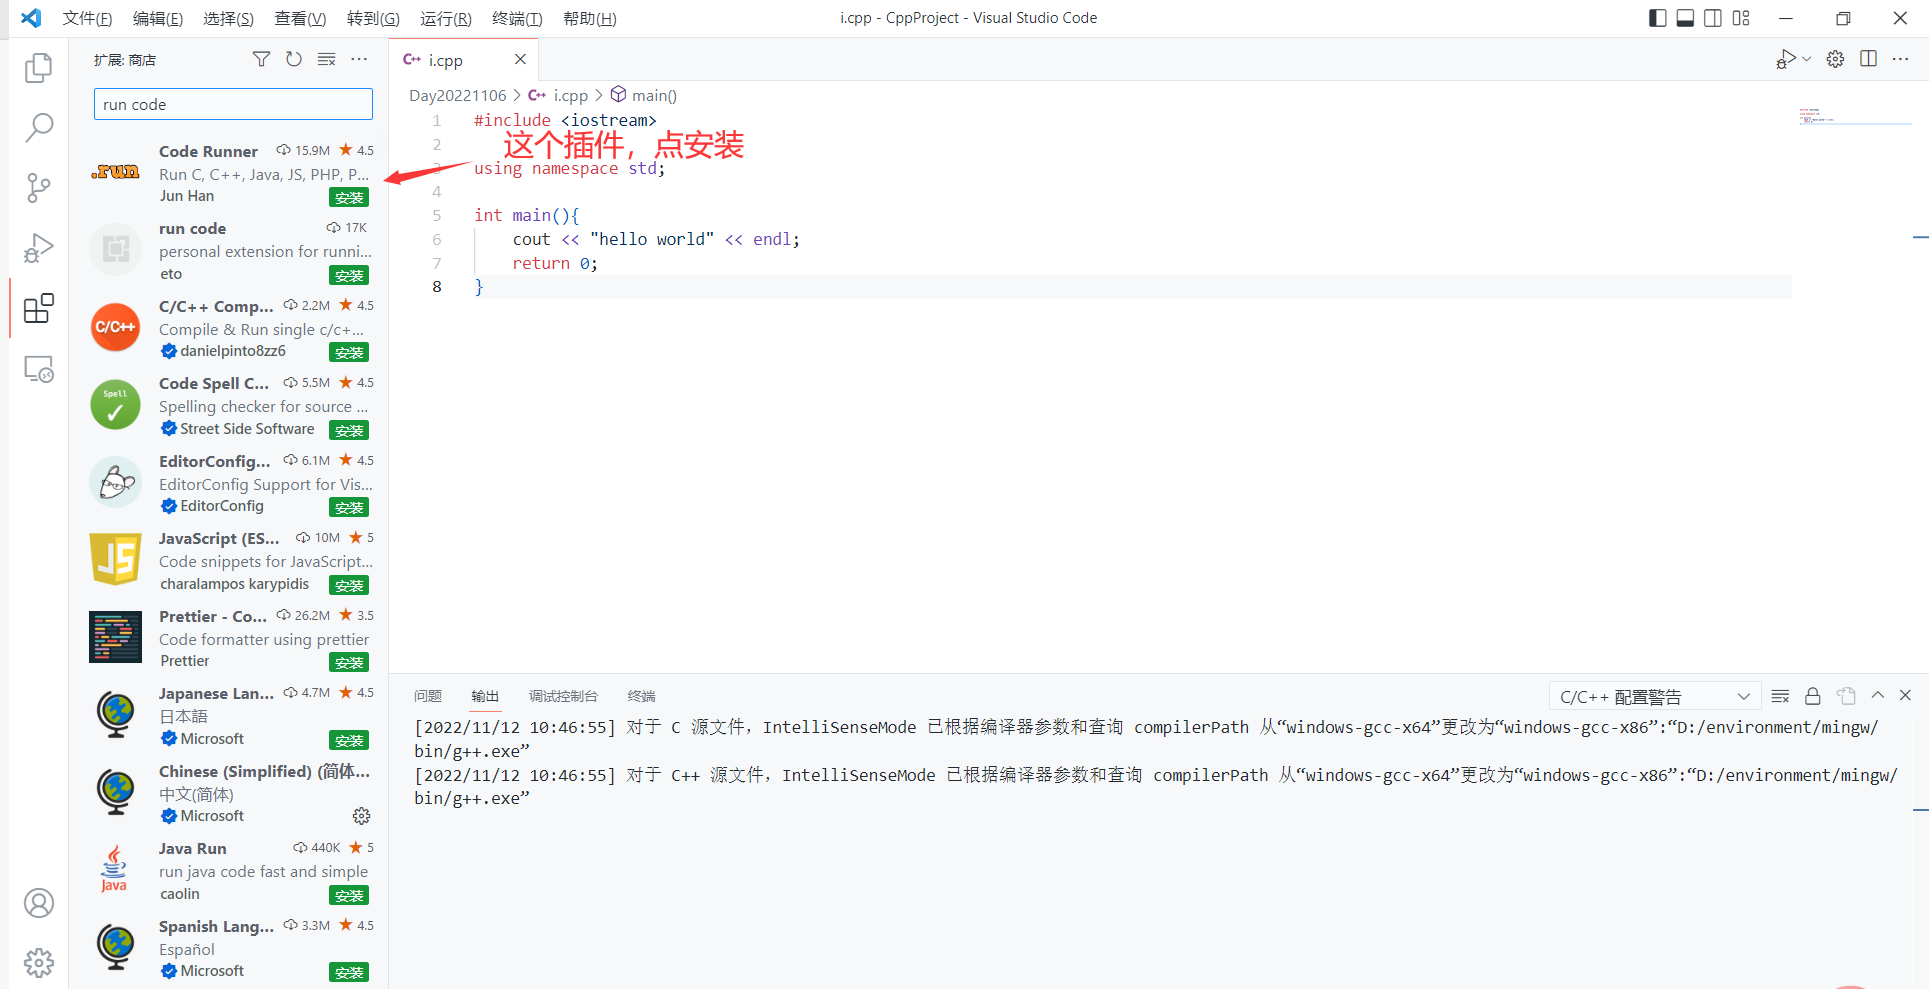
Task: Click the Code Spell Checker green icon
Action: coord(115,405)
